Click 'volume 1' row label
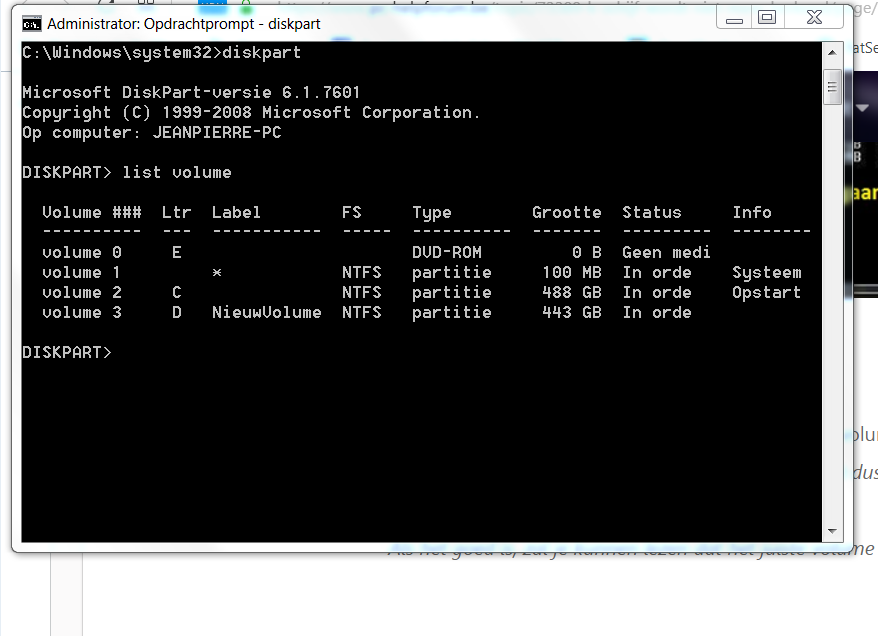Screen dimensions: 878x636 82,273
